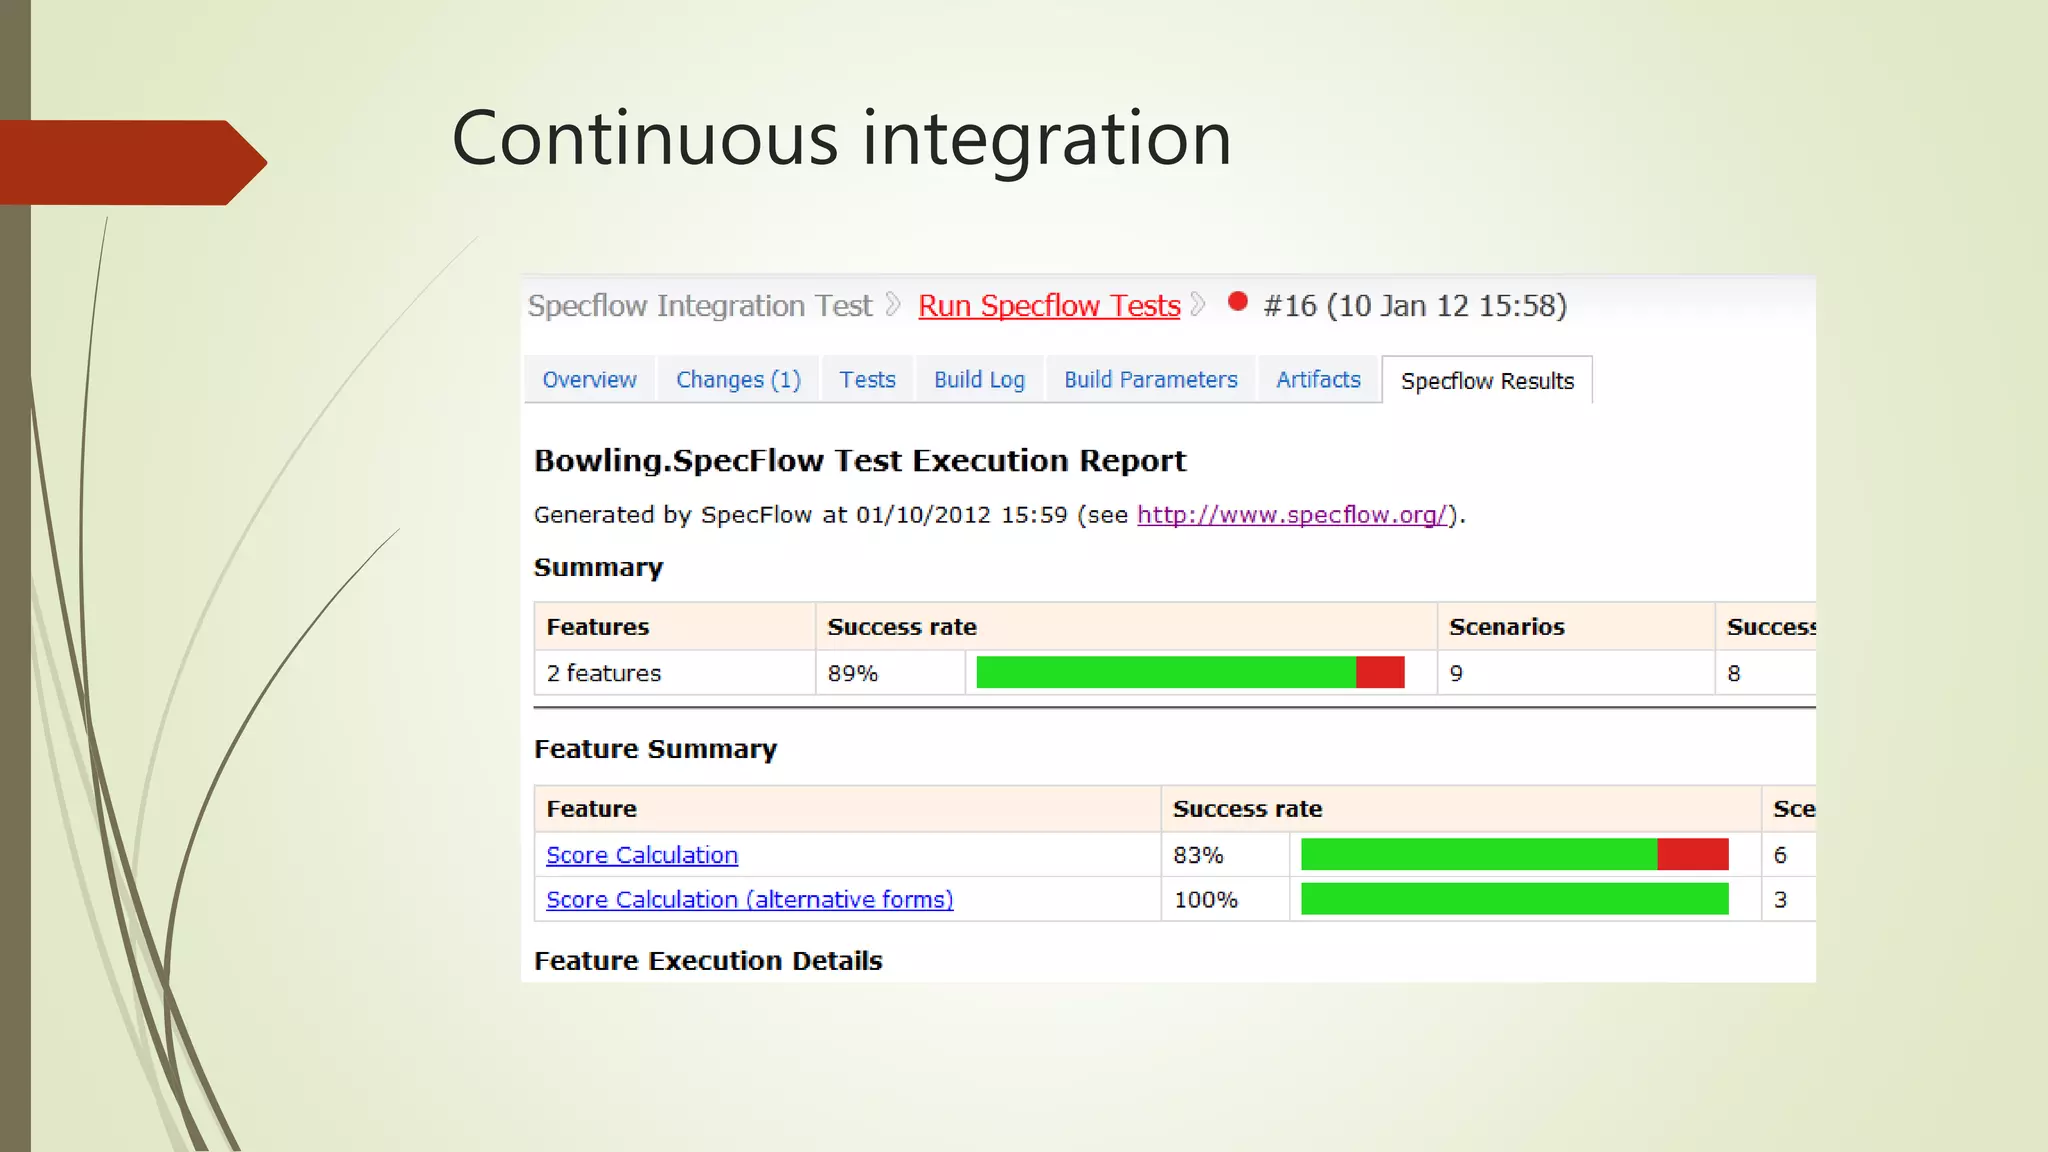
Task: Click the 89% summary success bar
Action: point(1190,673)
